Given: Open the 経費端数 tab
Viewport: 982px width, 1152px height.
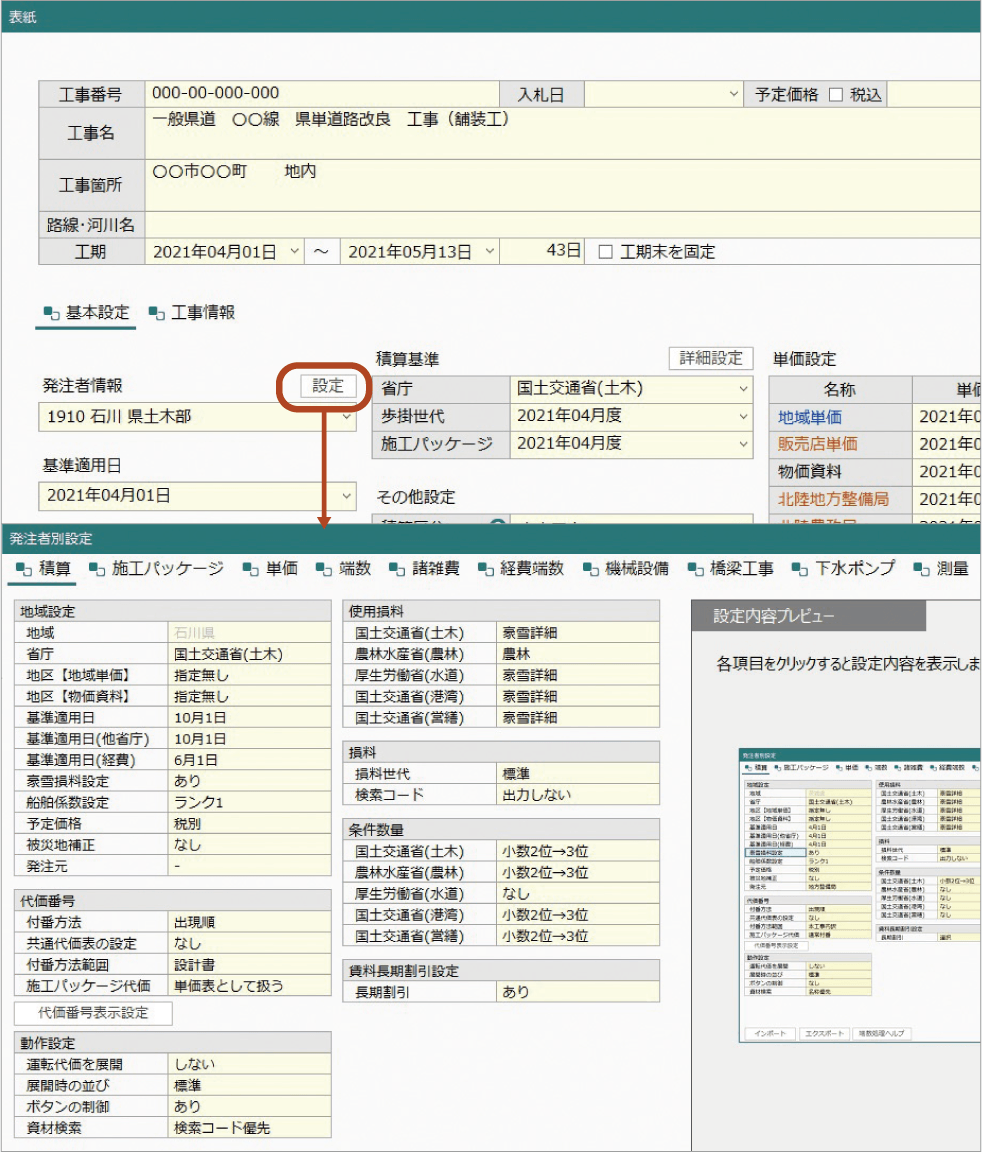Looking at the screenshot, I should click(522, 569).
